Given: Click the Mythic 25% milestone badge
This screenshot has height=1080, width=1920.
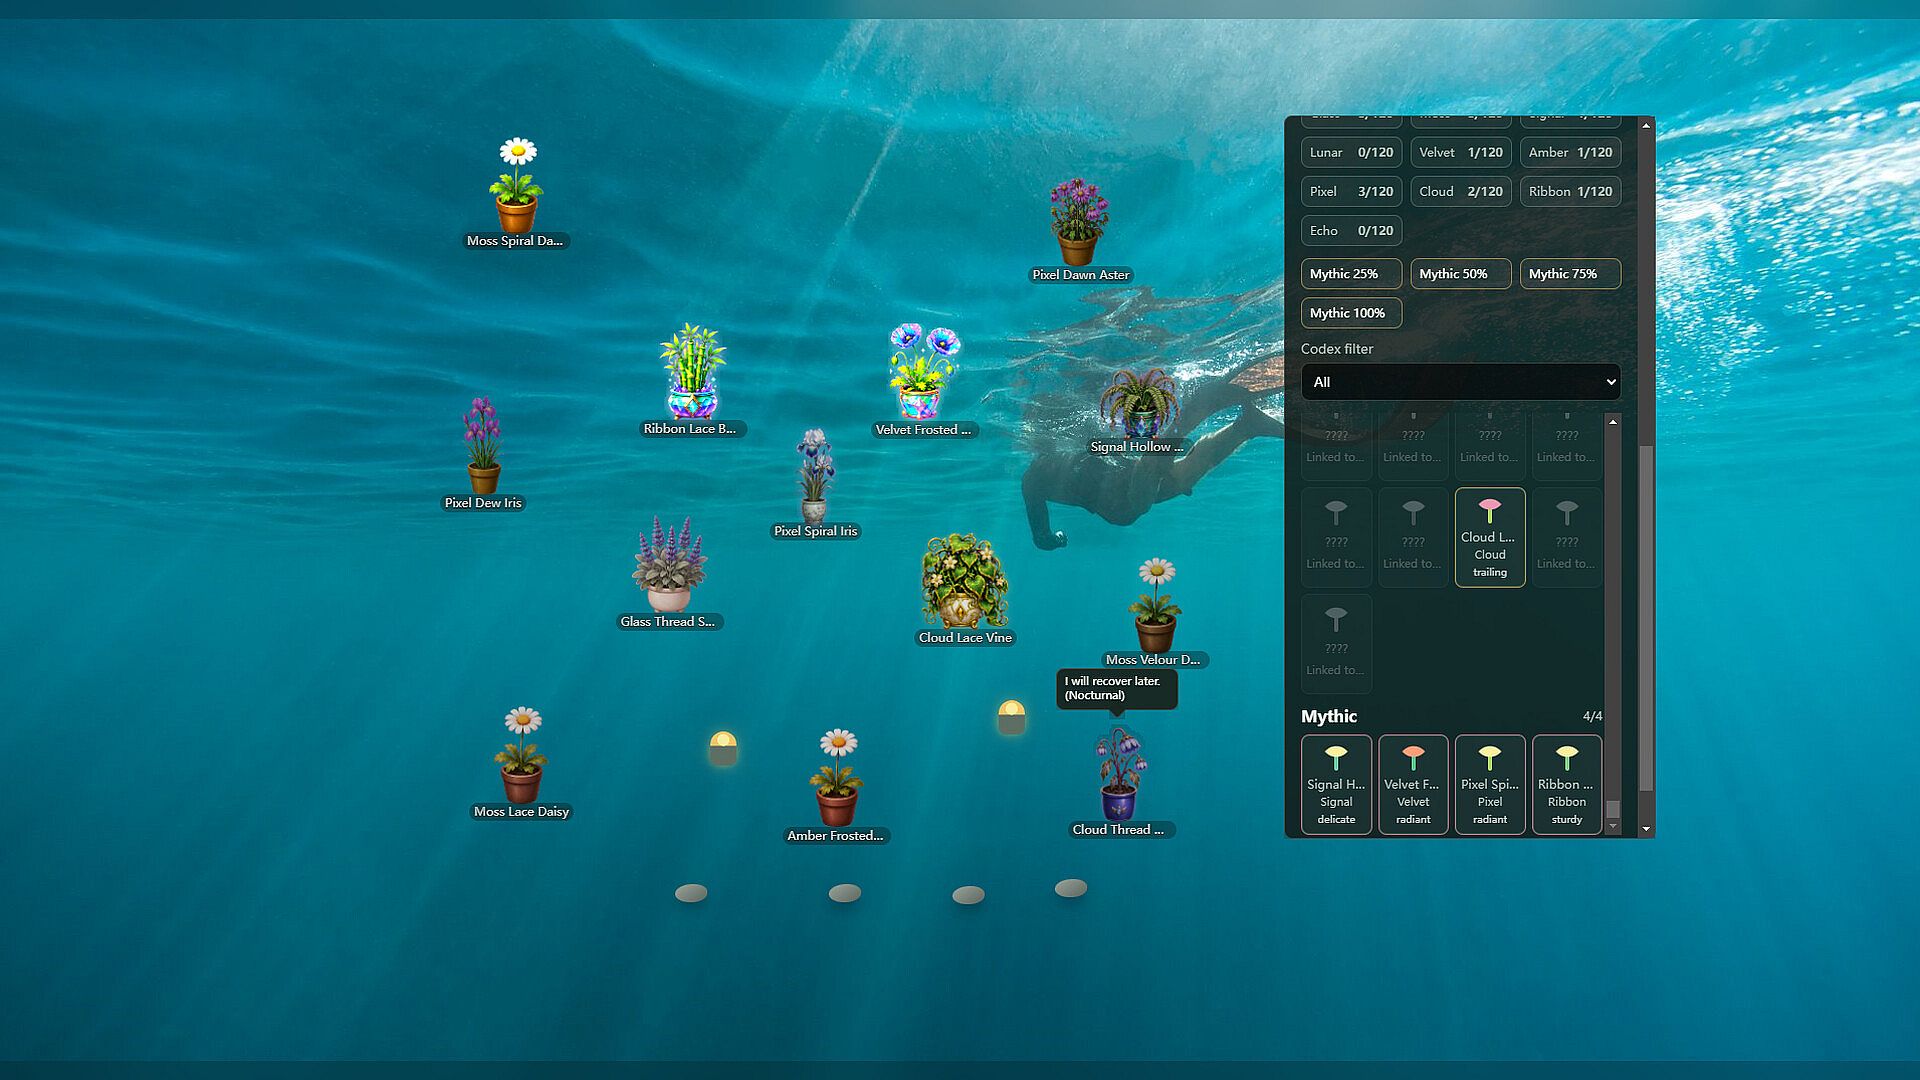Looking at the screenshot, I should (1351, 274).
